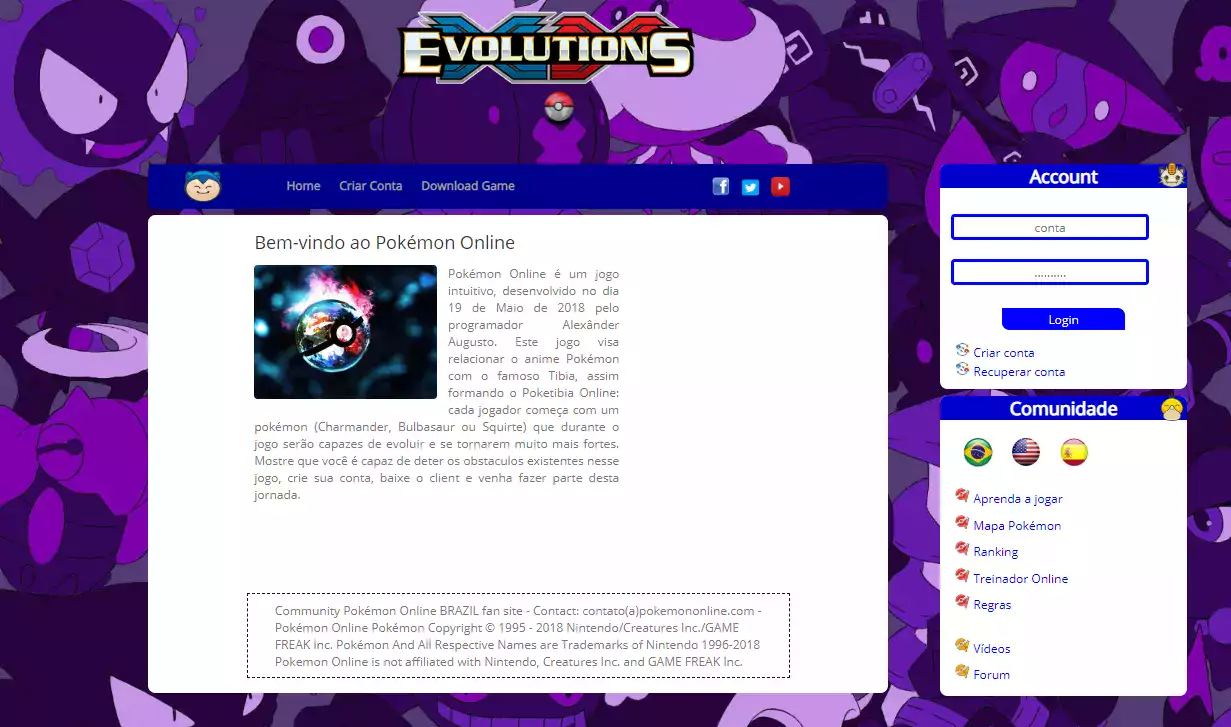Open the Facebook social icon
This screenshot has height=727, width=1231.
click(x=721, y=186)
